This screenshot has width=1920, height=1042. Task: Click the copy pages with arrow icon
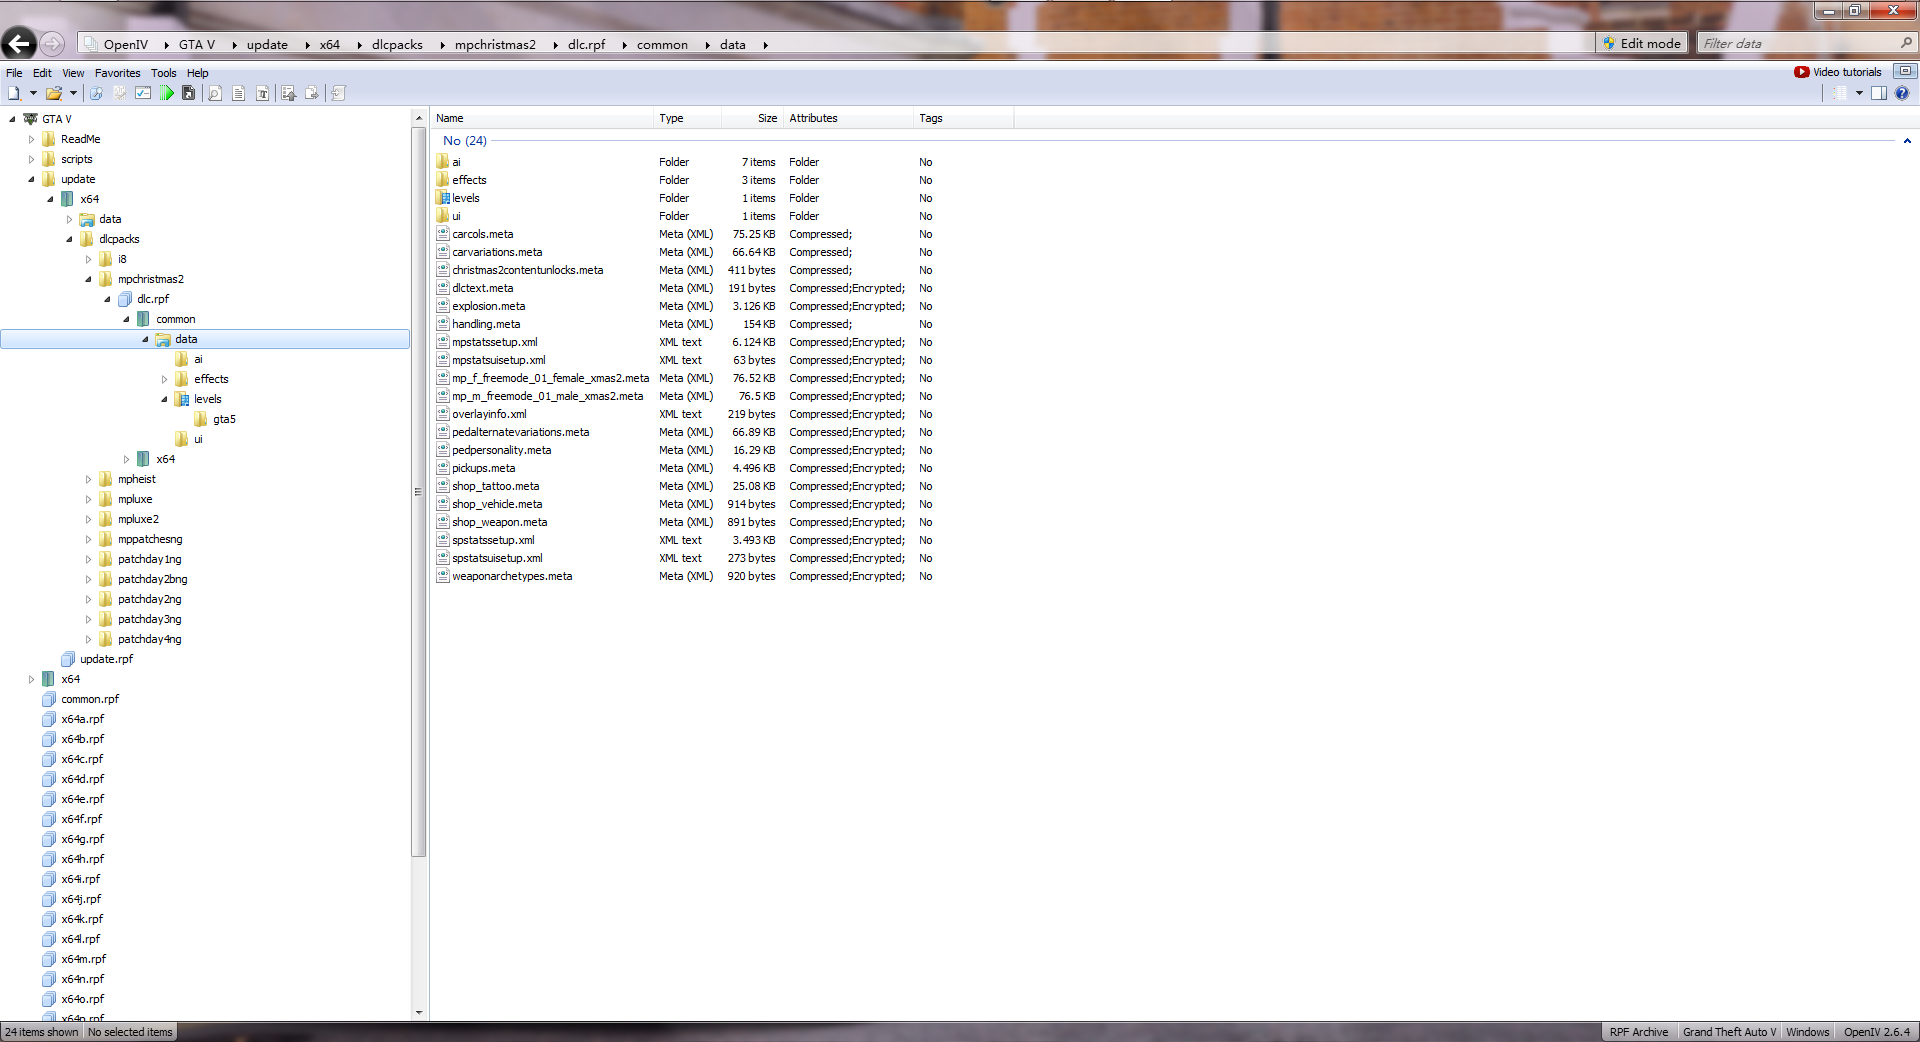pyautogui.click(x=312, y=93)
